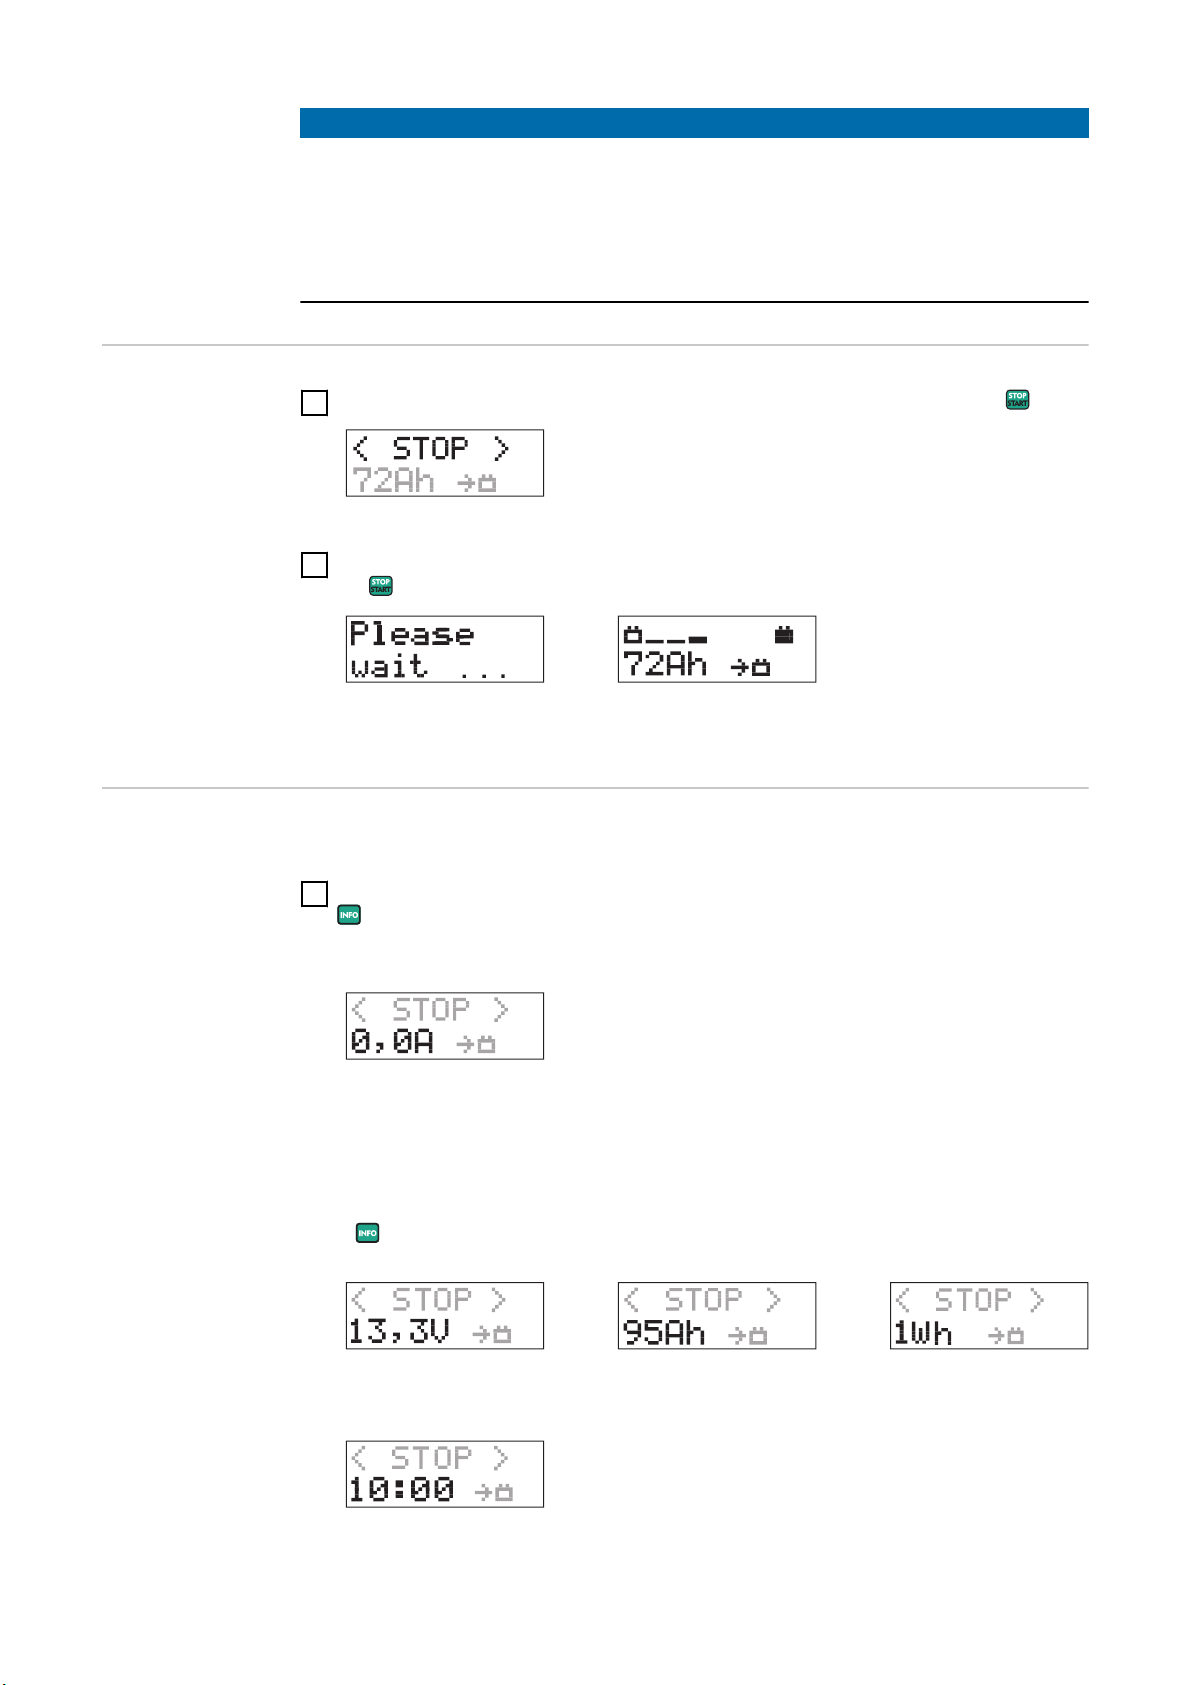Screen dimensions: 1192x1685
Task: Click the arrow-to-battery icon beside 95Ah
Action: pos(747,1335)
